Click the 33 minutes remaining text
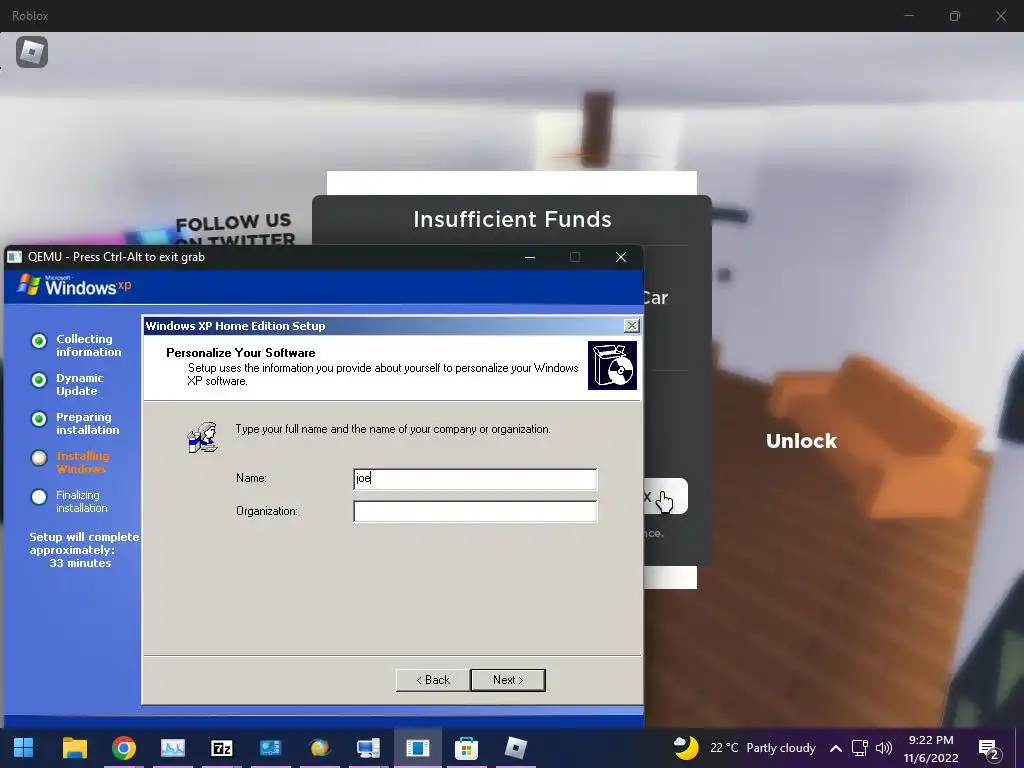This screenshot has width=1024, height=768. [80, 563]
